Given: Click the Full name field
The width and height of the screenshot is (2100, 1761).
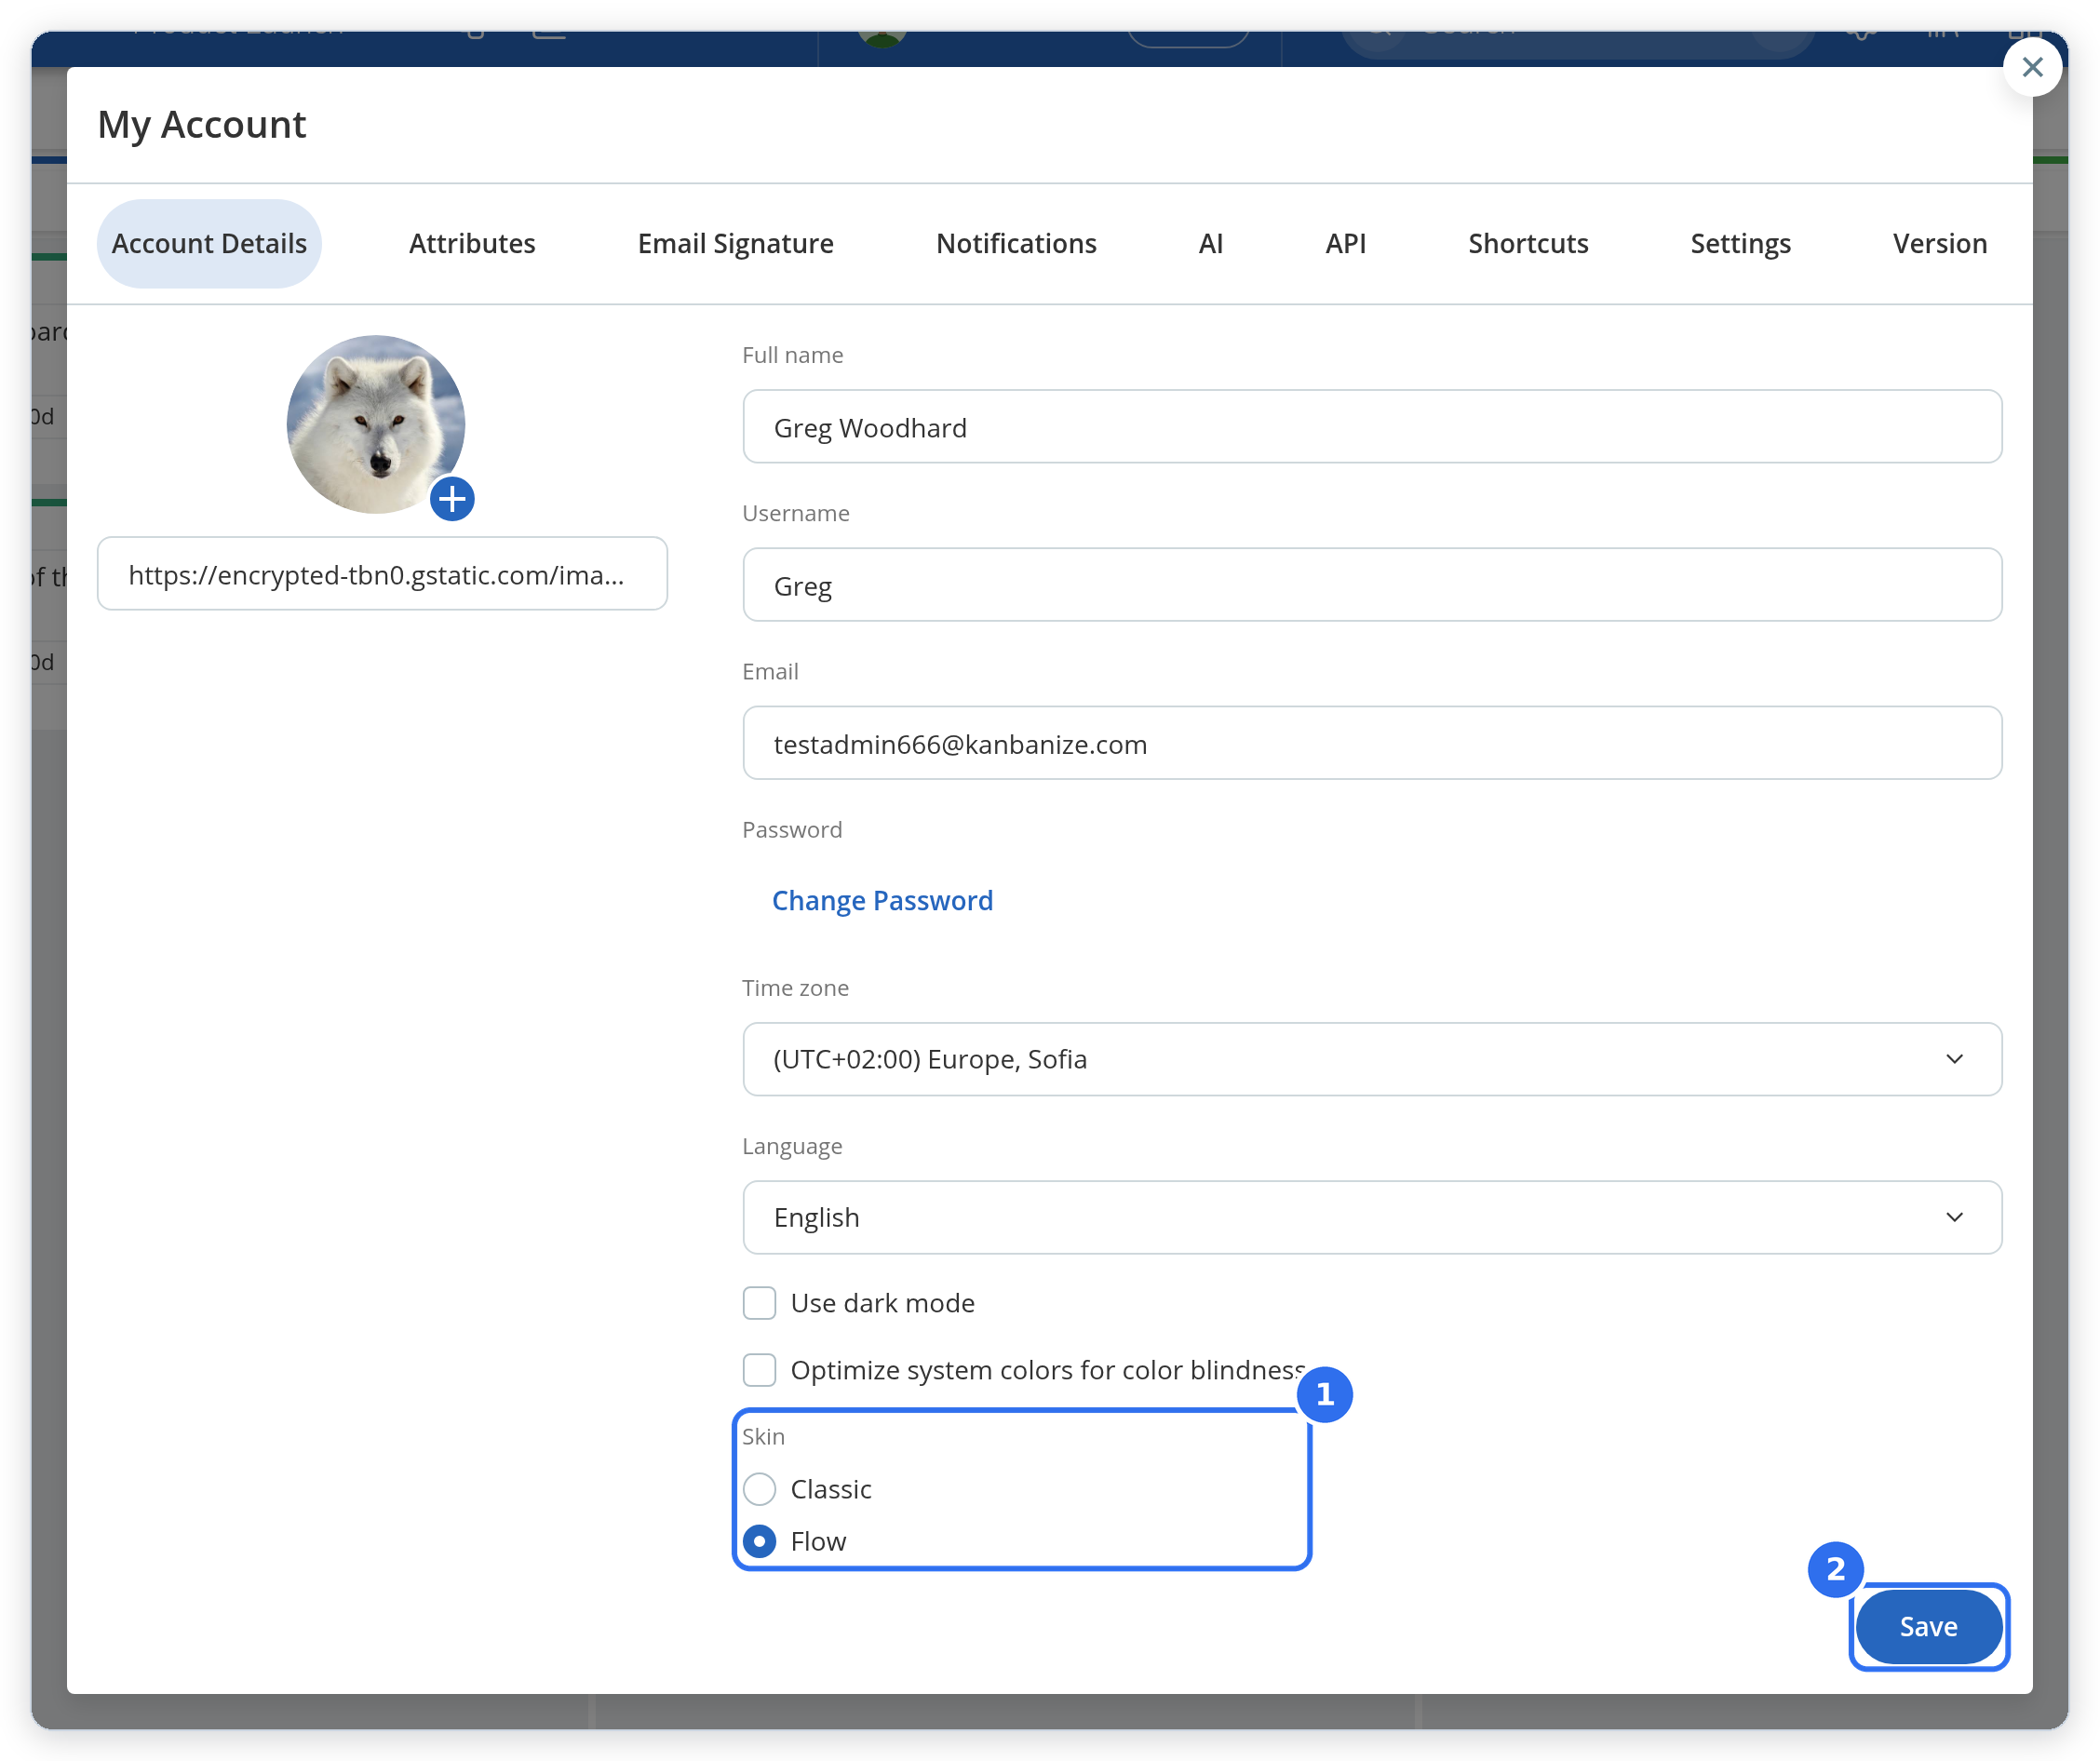Looking at the screenshot, I should tap(1371, 427).
